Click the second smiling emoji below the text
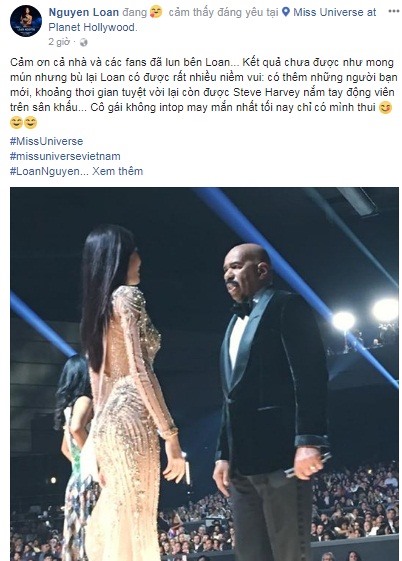This screenshot has width=402, height=561. point(30,122)
